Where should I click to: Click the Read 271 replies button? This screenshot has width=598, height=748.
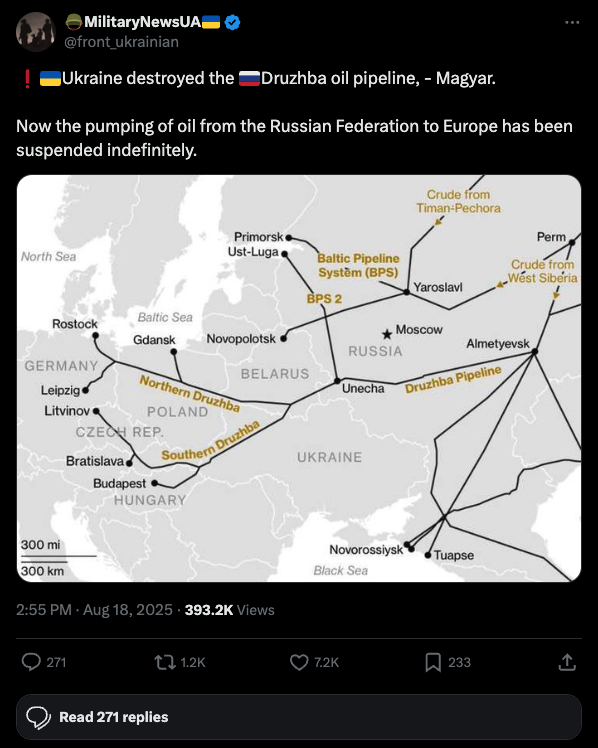point(299,717)
